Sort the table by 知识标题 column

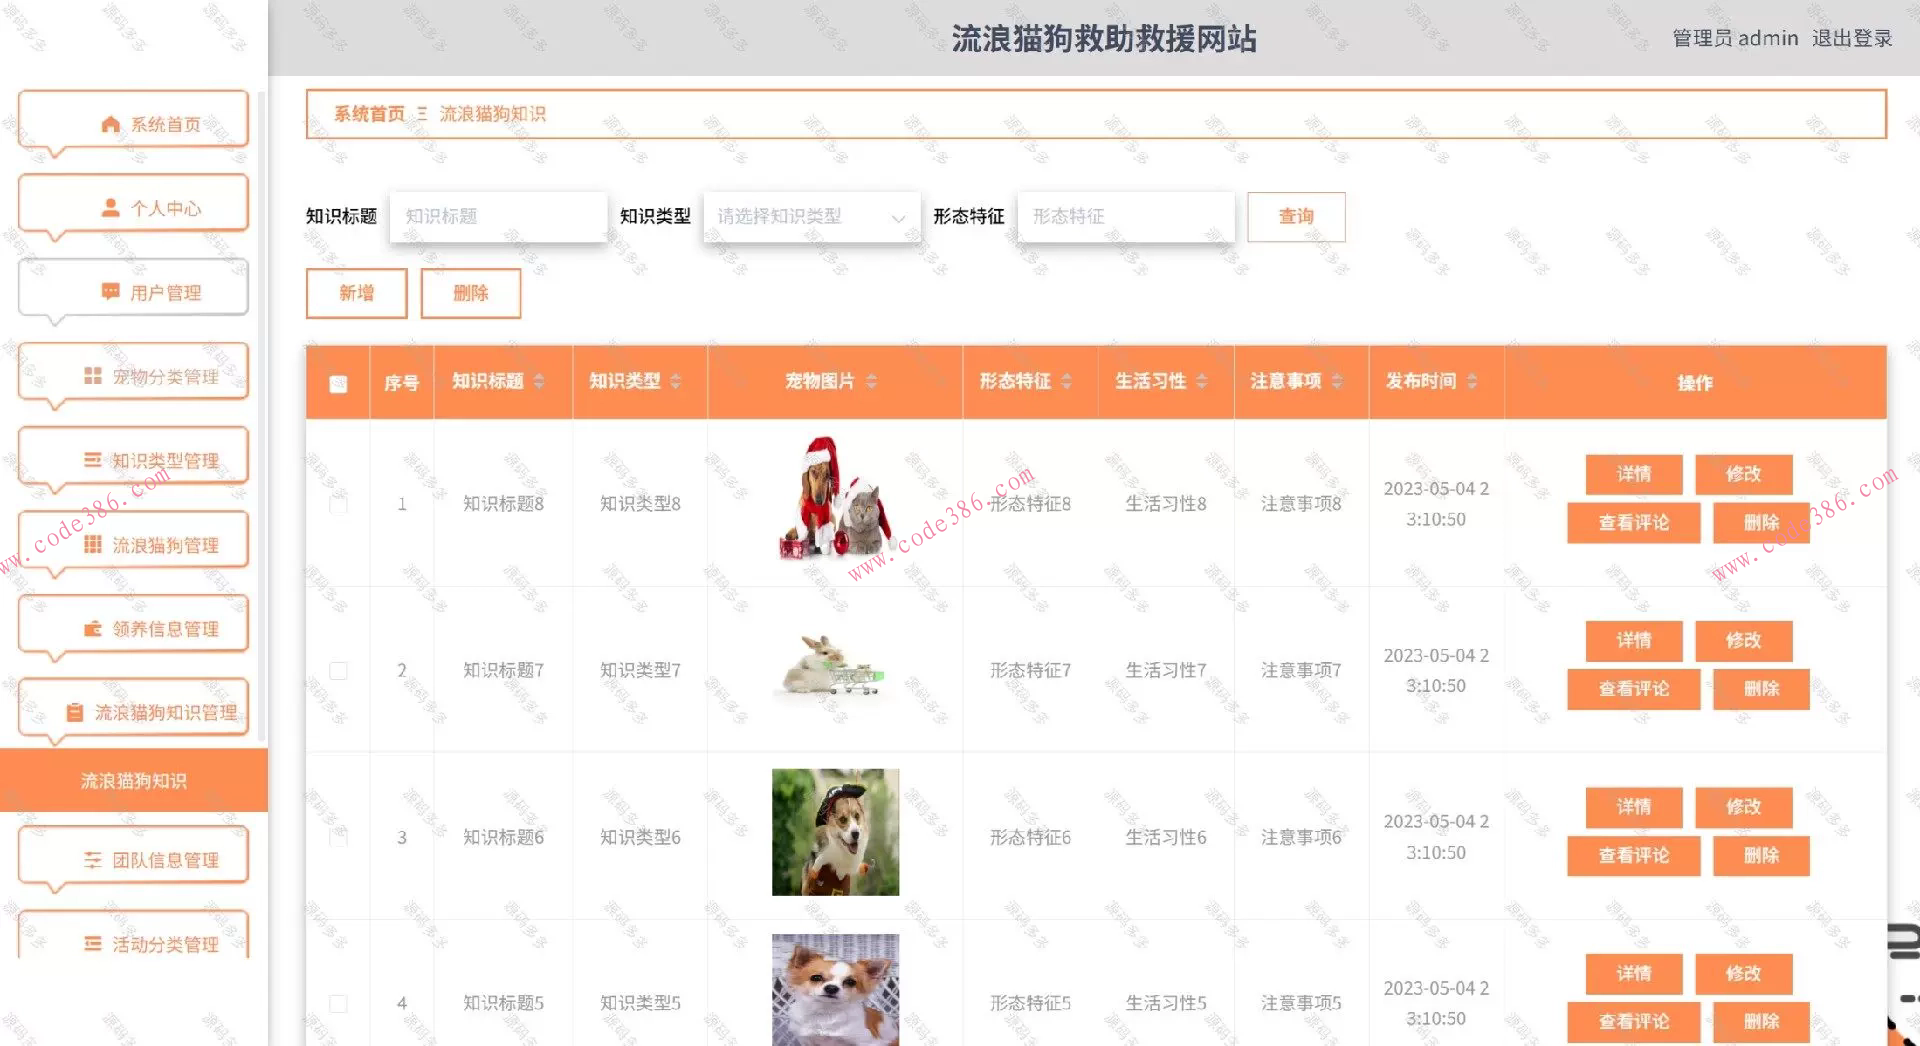[x=539, y=381]
